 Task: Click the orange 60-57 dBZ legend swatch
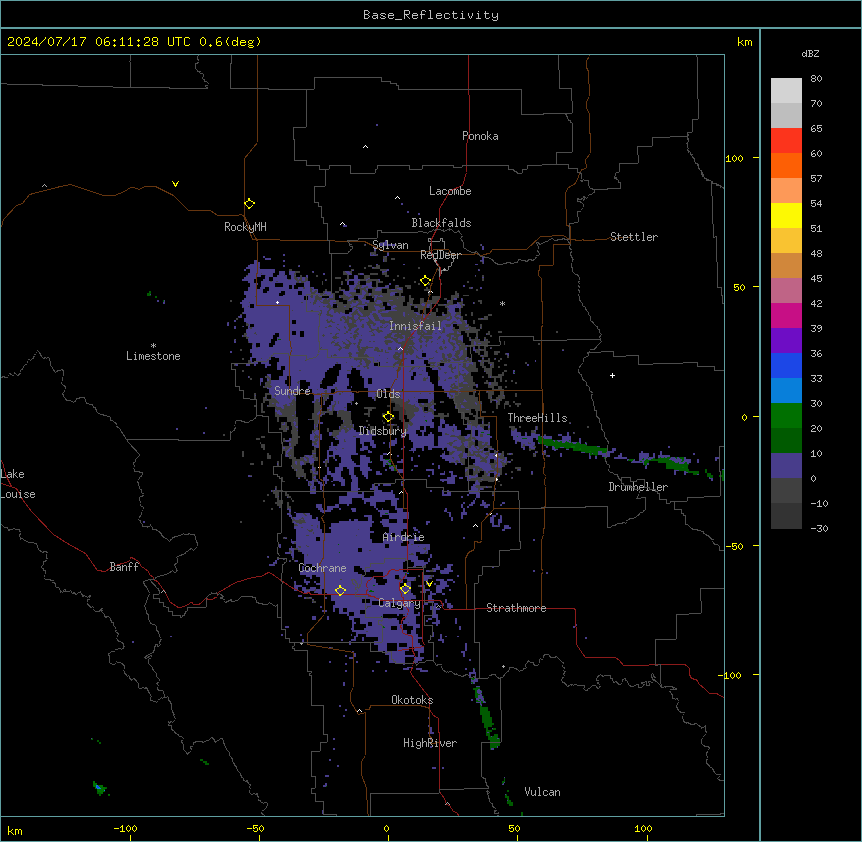pyautogui.click(x=786, y=165)
